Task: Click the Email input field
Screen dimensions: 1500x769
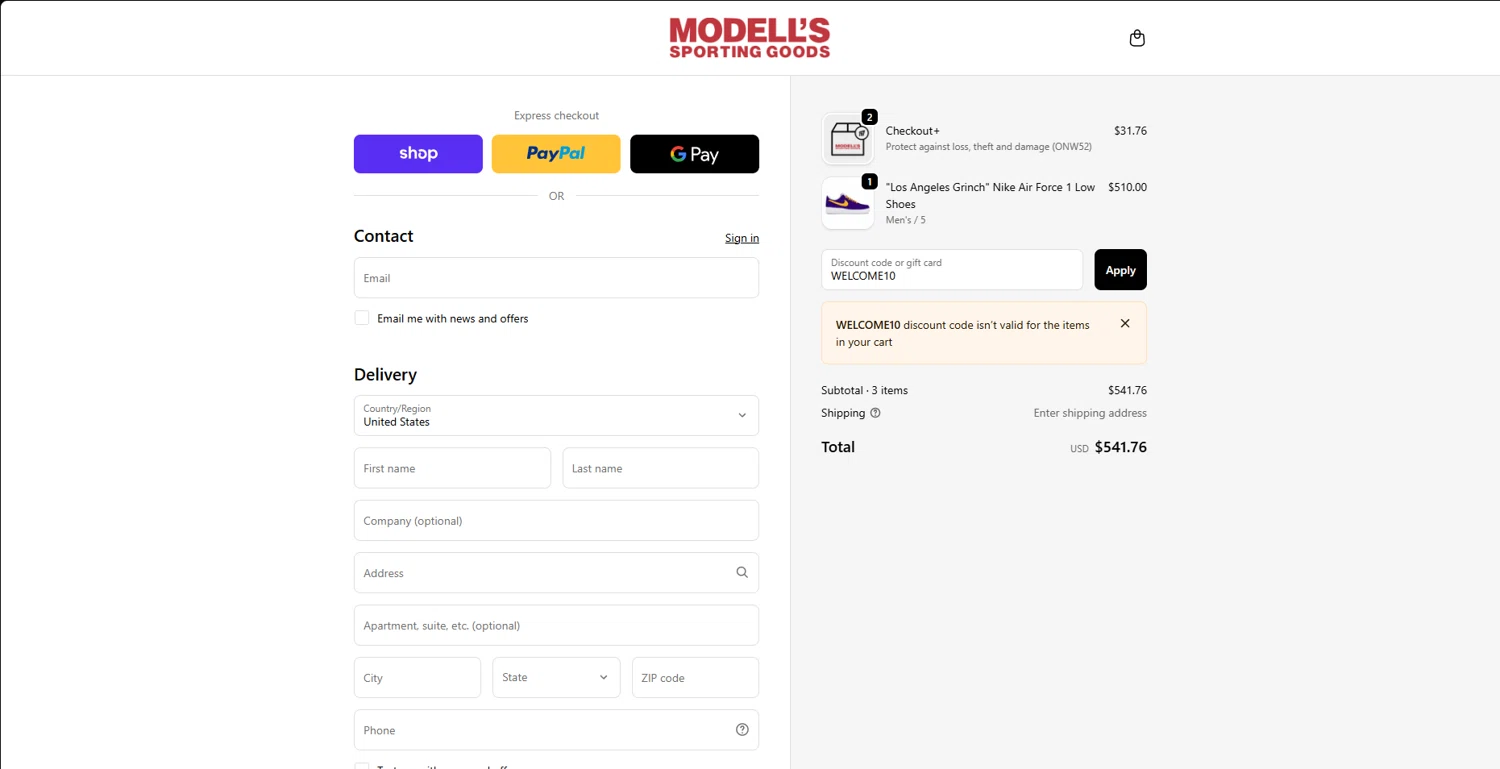Action: coord(556,278)
